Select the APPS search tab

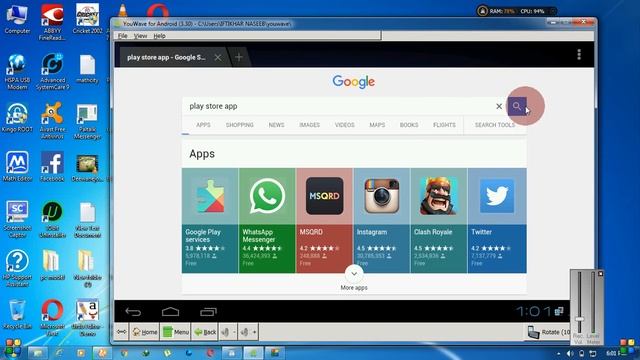pos(203,125)
